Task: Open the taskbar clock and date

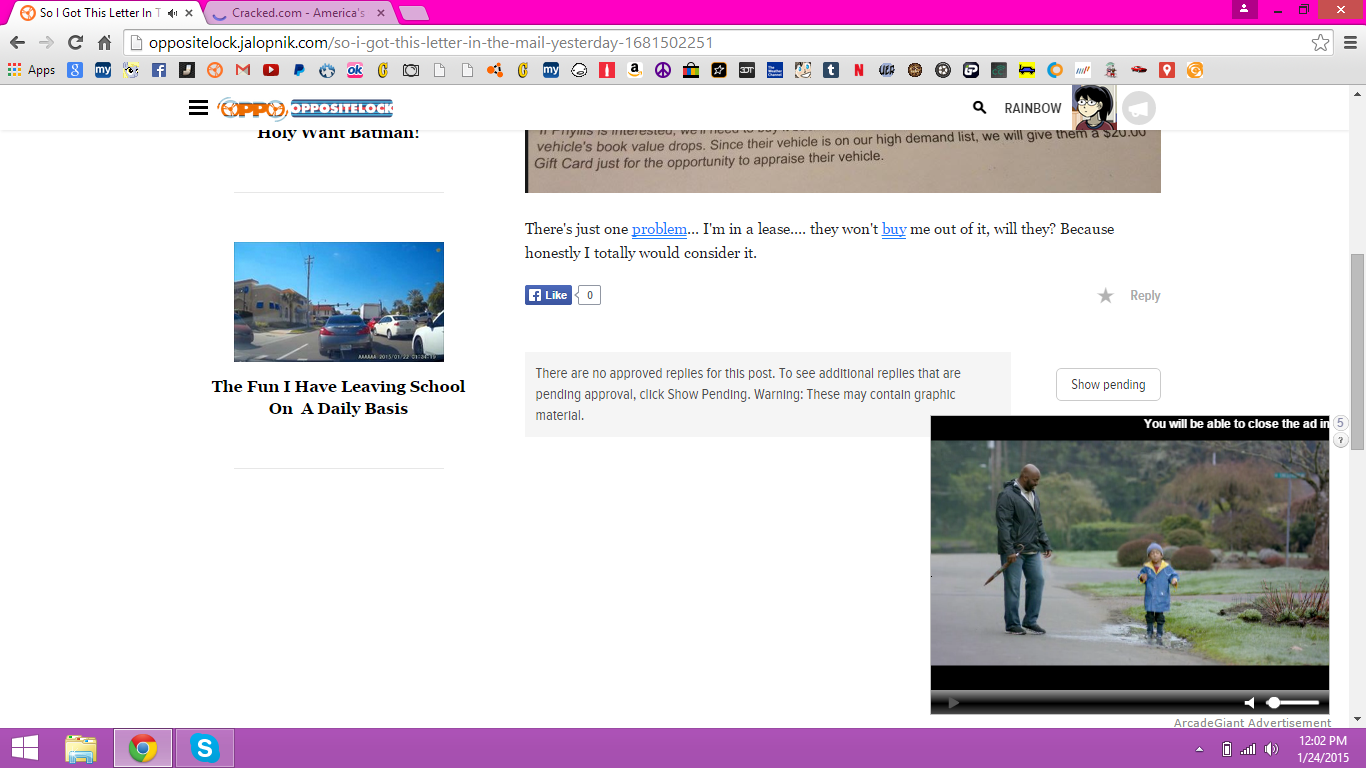Action: [x=1322, y=748]
